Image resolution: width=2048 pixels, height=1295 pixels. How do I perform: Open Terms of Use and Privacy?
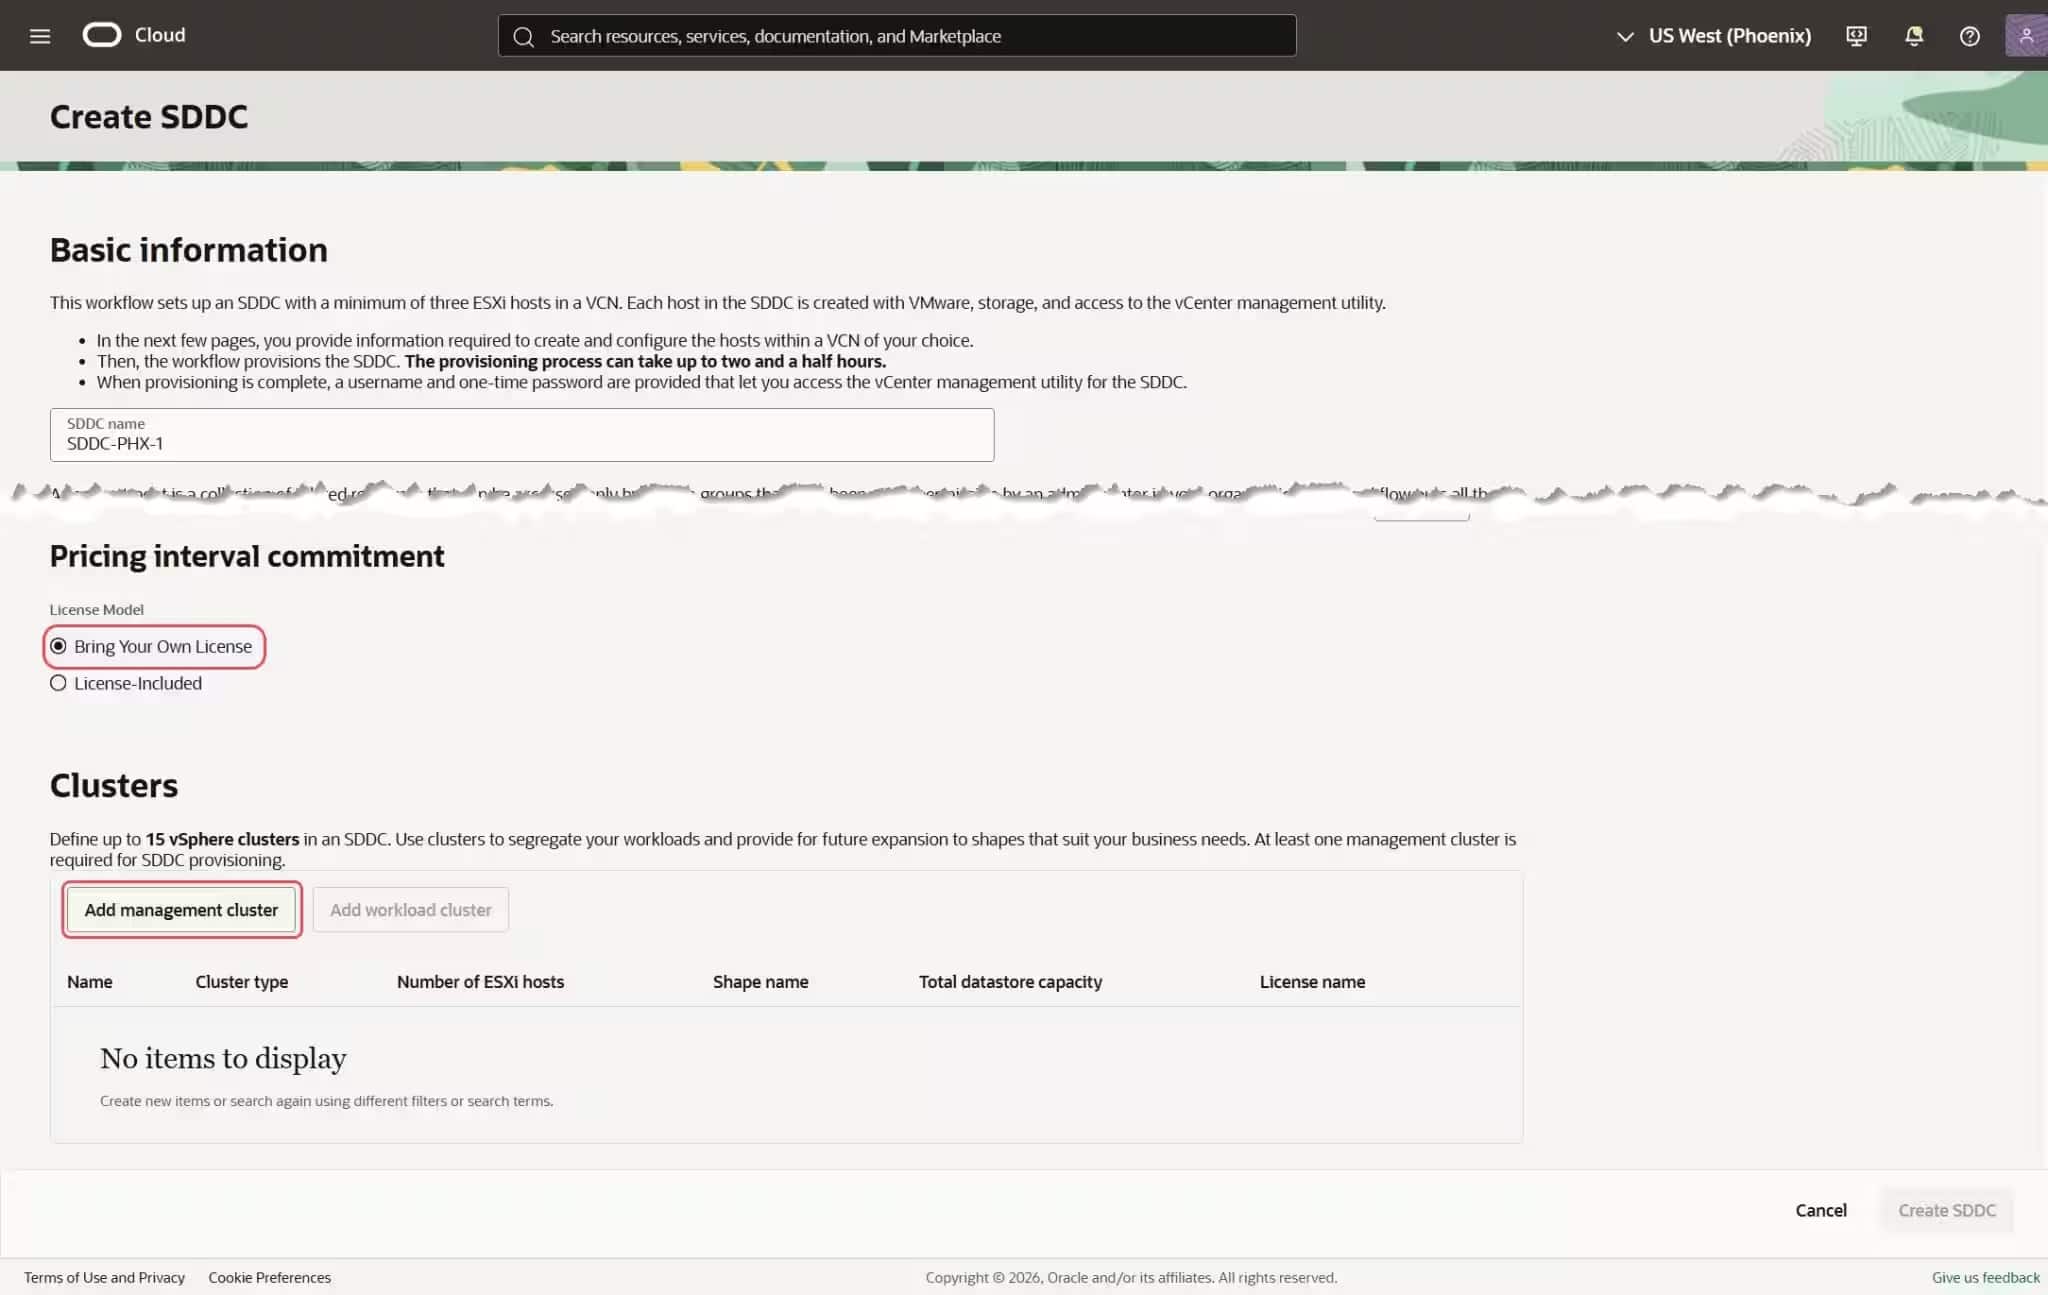point(105,1276)
